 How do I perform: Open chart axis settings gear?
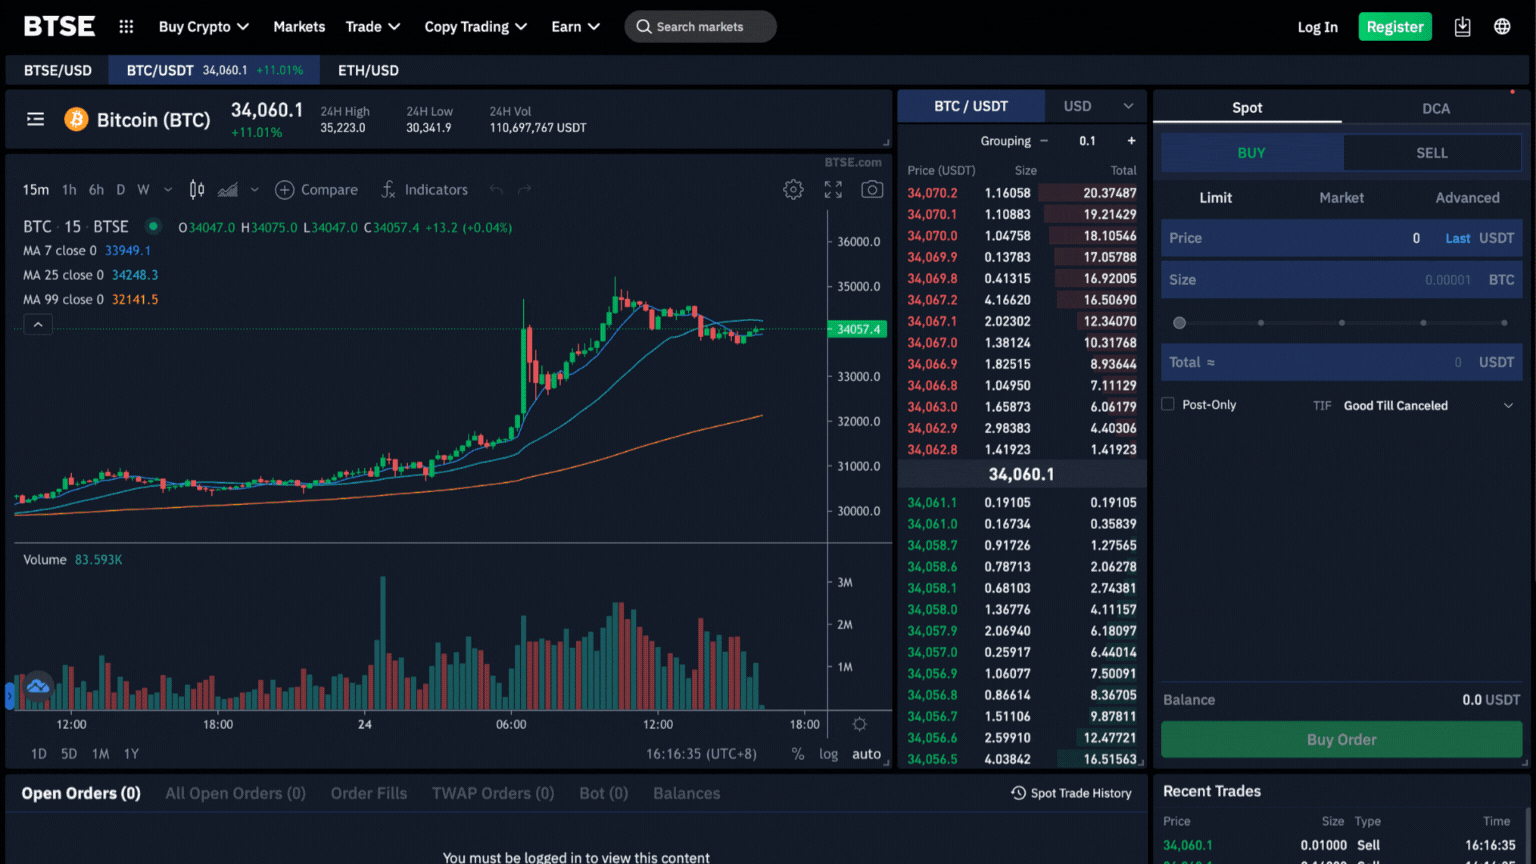click(x=859, y=724)
